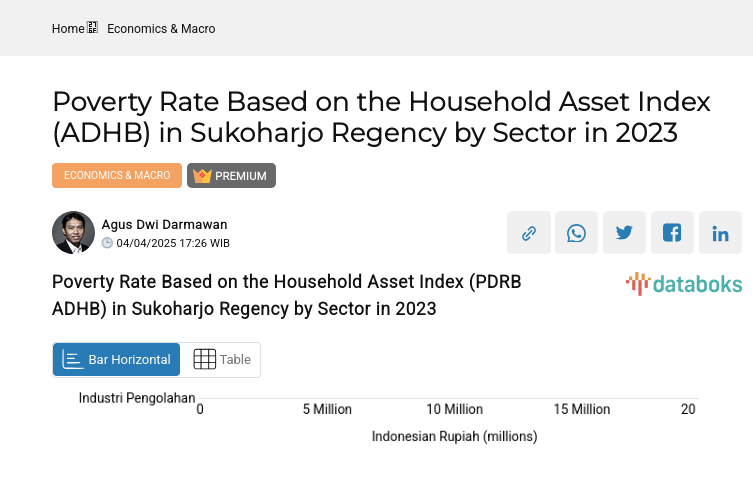Click the crown icon on Premium badge
This screenshot has width=753, height=498.
[202, 176]
